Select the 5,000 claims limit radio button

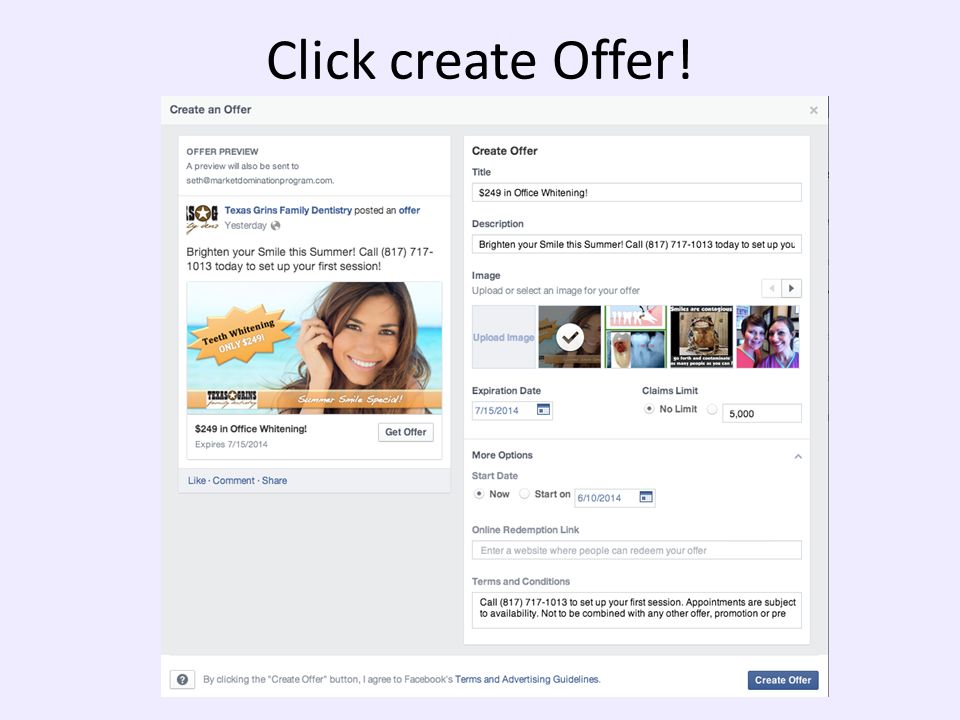click(x=712, y=410)
